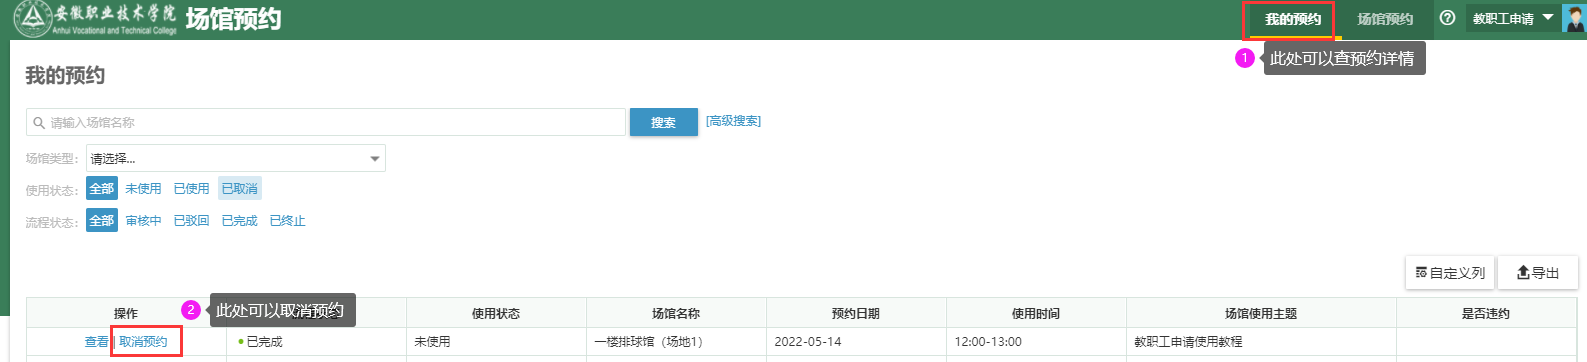The width and height of the screenshot is (1587, 362).
Task: Open the user avatar profile icon
Action: (1574, 18)
